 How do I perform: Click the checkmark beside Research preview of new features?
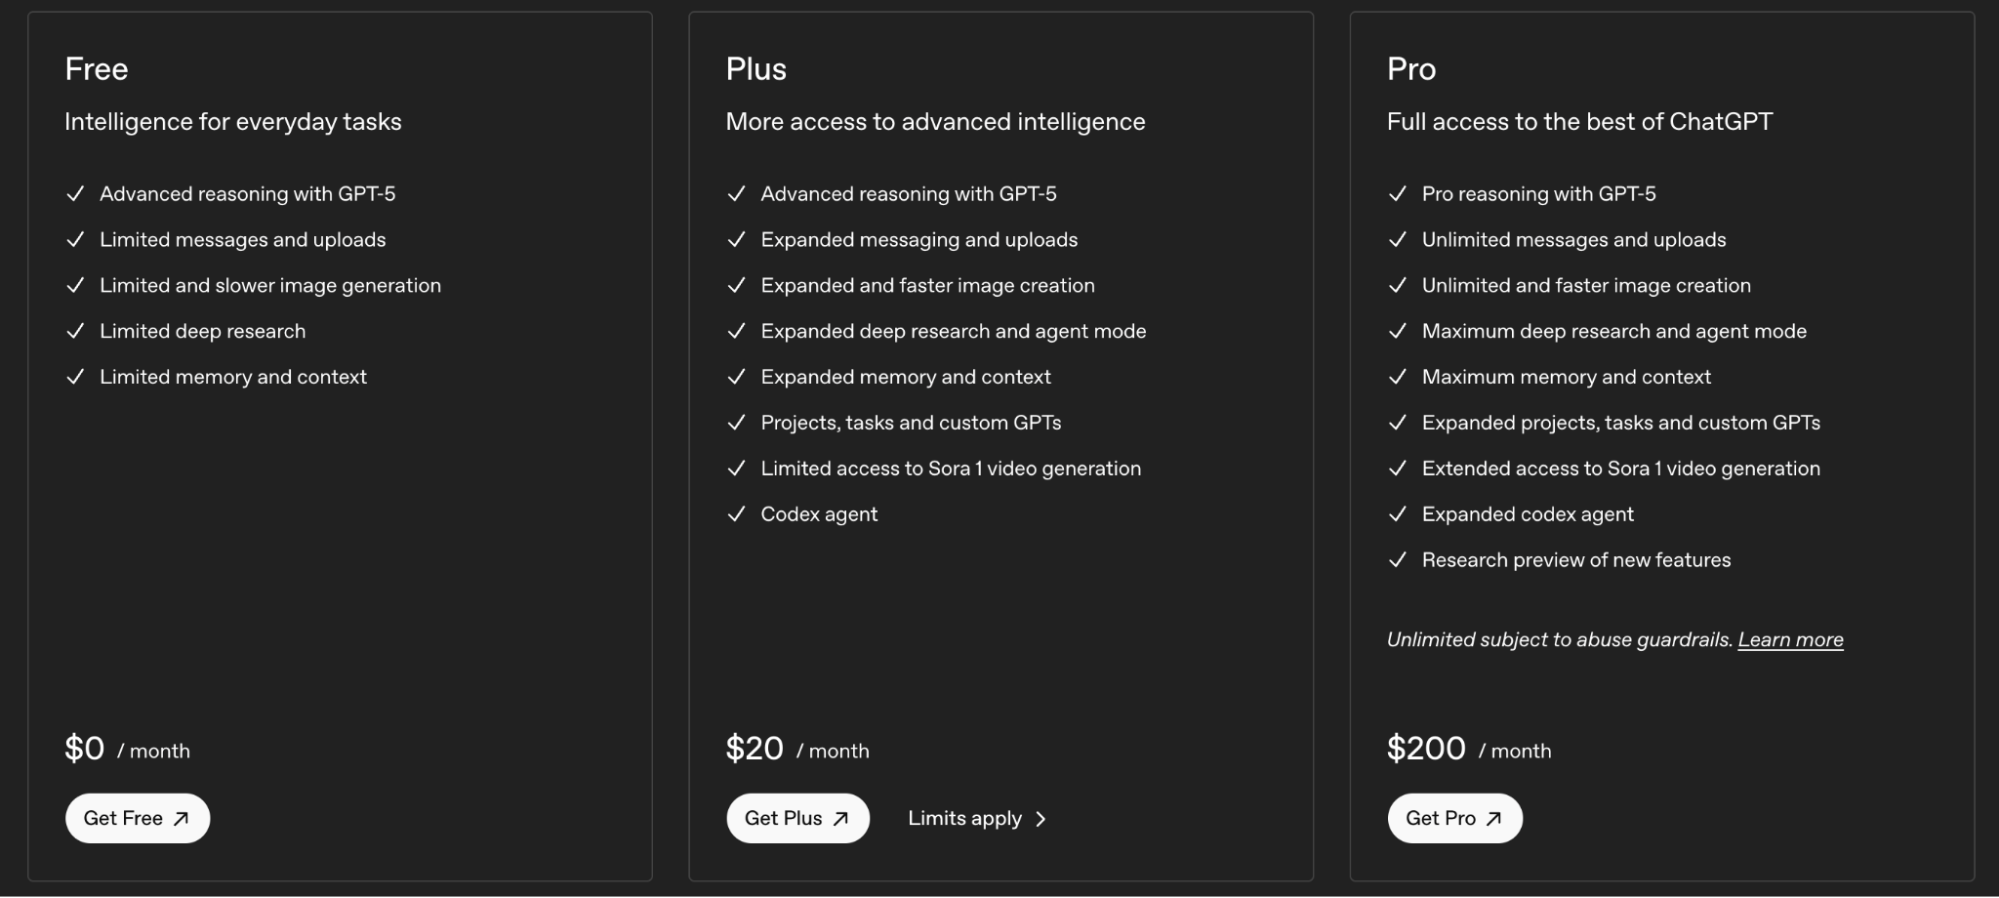[x=1397, y=560]
